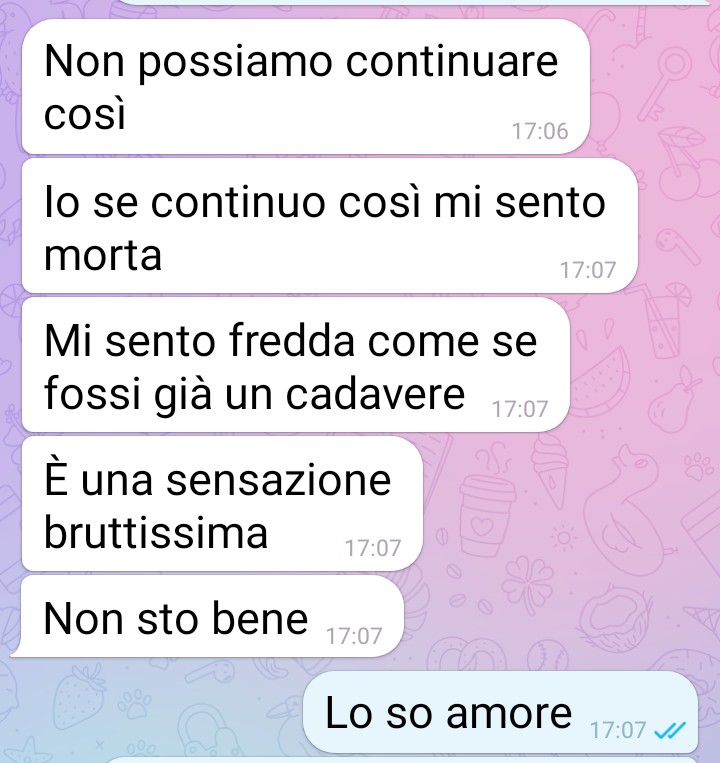Click the strawberry doodle on wallpaper
Image resolution: width=720 pixels, height=763 pixels.
tap(79, 697)
